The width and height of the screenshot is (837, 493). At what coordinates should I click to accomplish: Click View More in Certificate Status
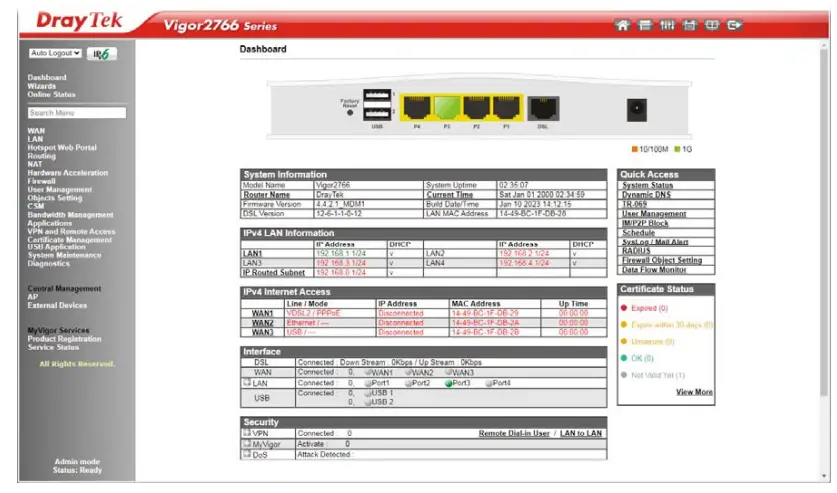[694, 392]
